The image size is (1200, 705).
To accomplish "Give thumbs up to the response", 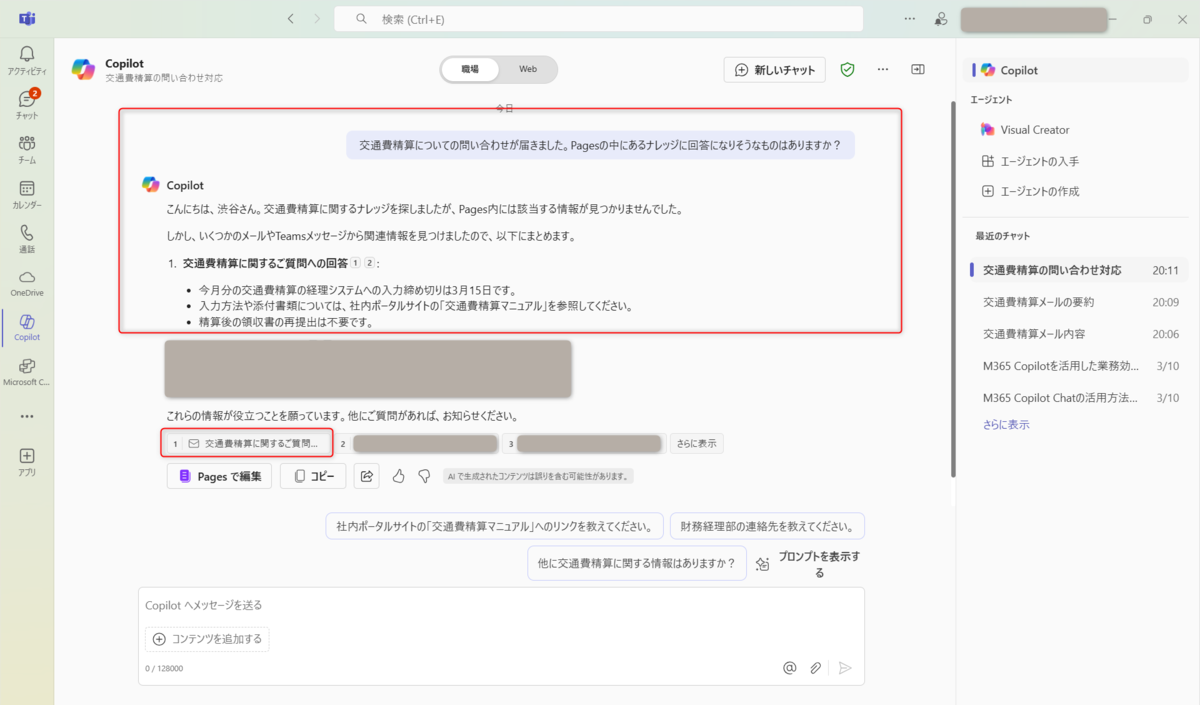I will pos(399,476).
